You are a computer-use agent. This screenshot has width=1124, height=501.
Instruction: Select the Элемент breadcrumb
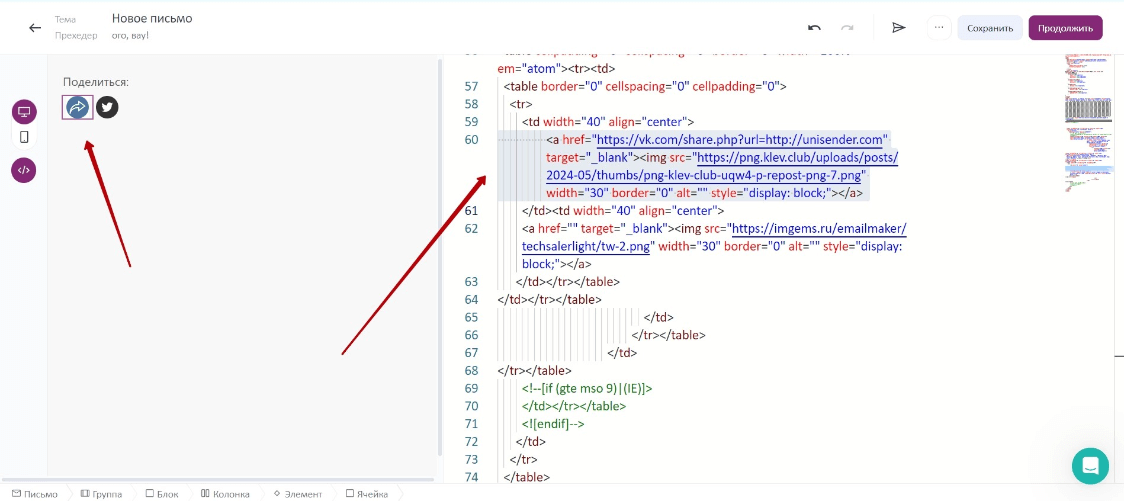click(297, 494)
